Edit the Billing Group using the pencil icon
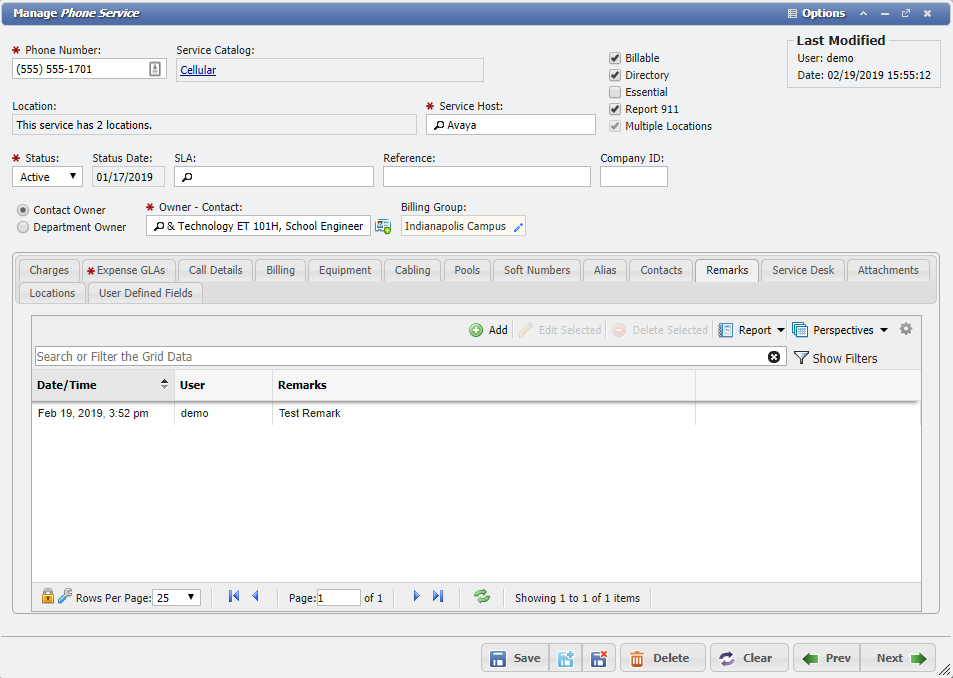 pyautogui.click(x=516, y=226)
